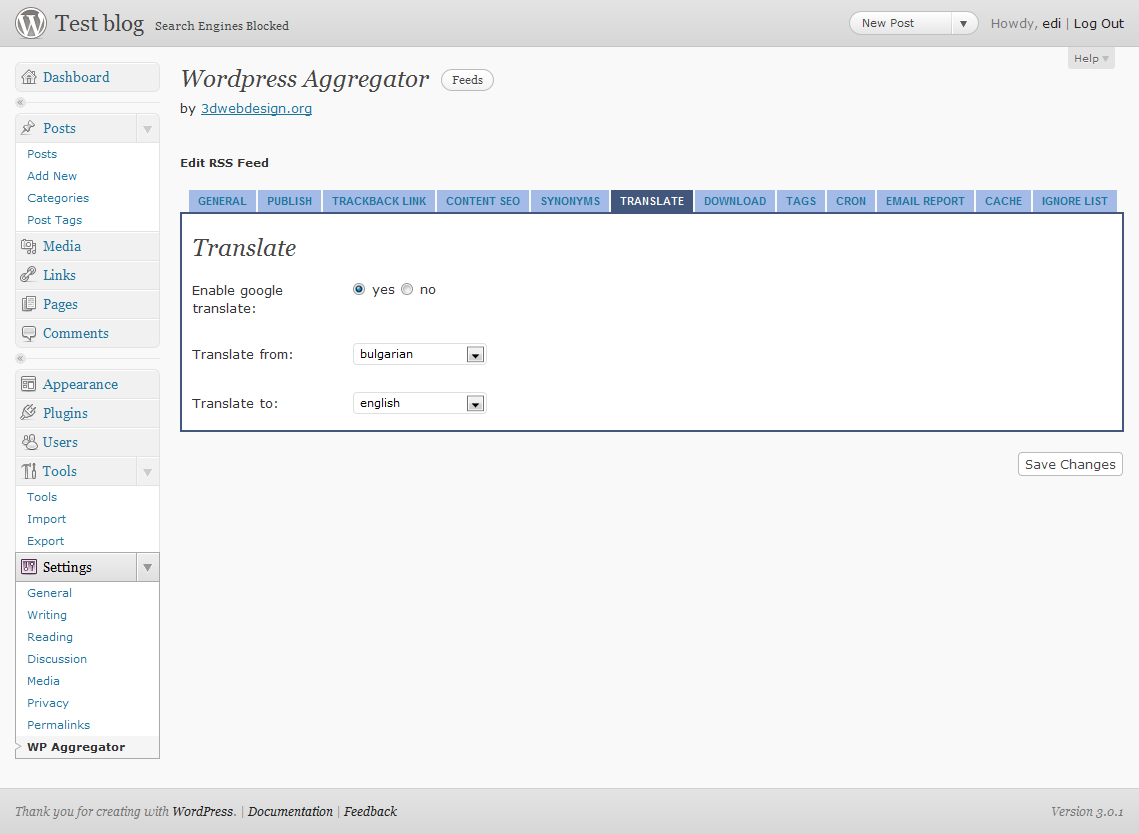Open the 3dwebdesign.org link
Viewport: 1139px width, 834px height.
tap(256, 108)
